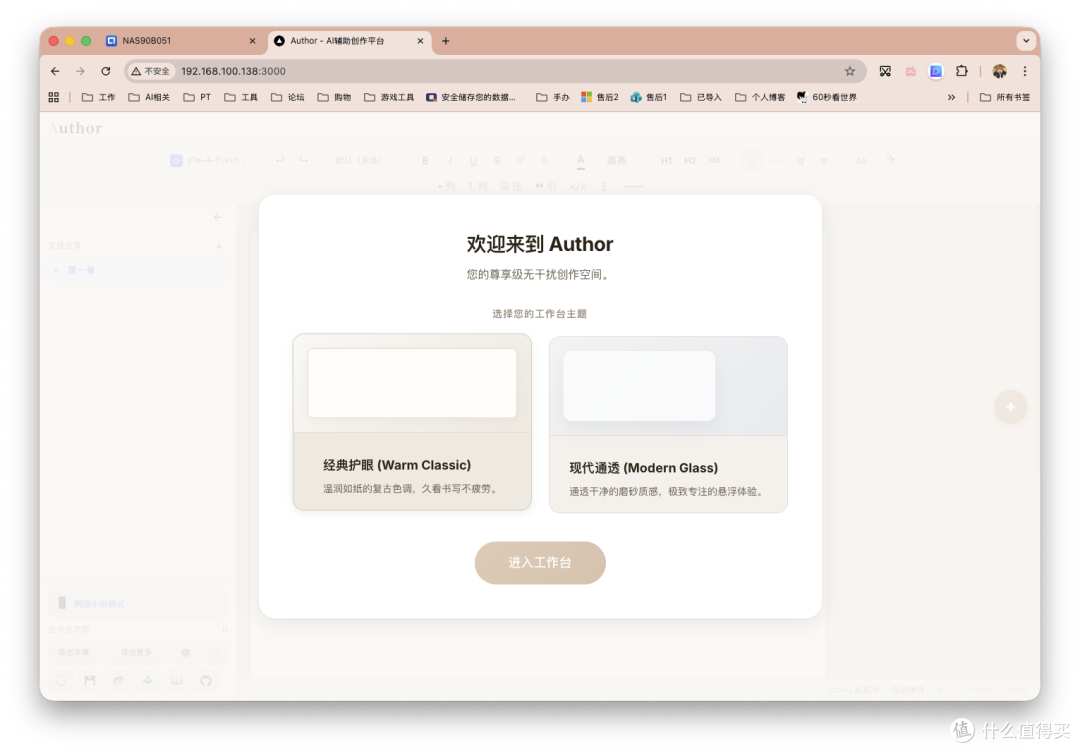
Task: Open the 高亮 highlight color dropdown
Action: point(619,161)
